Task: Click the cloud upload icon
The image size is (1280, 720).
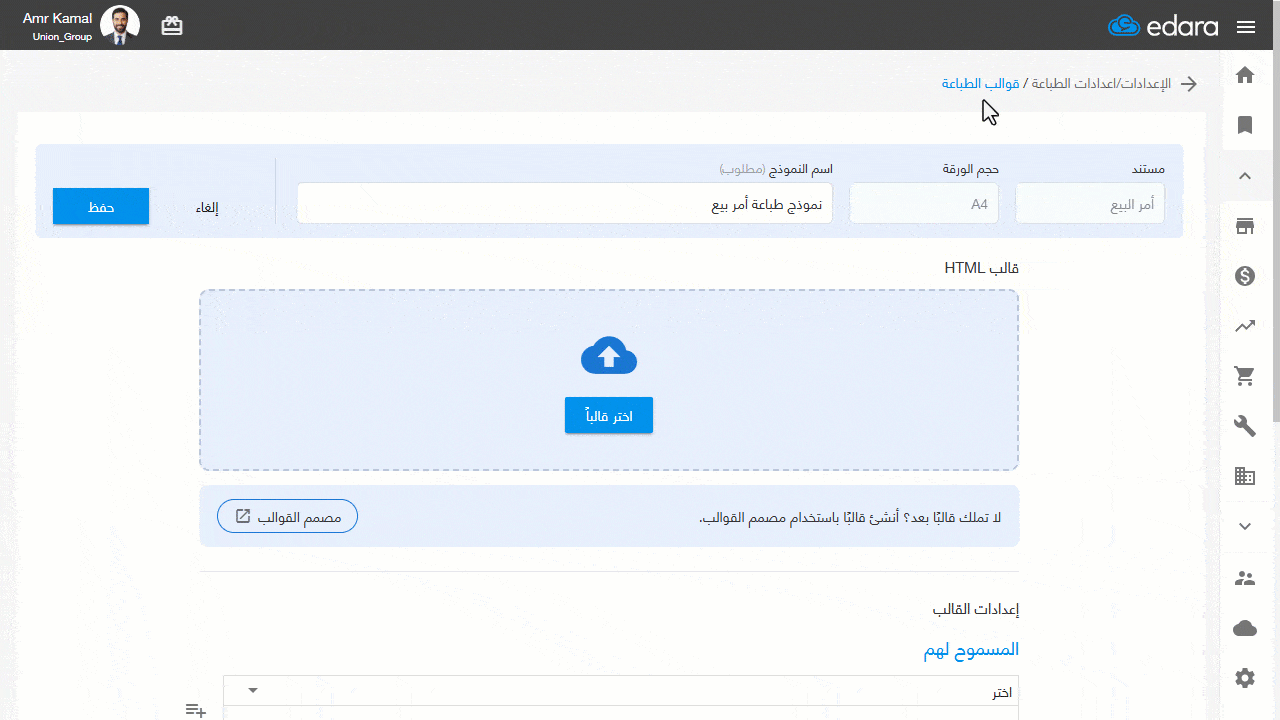Action: point(609,355)
